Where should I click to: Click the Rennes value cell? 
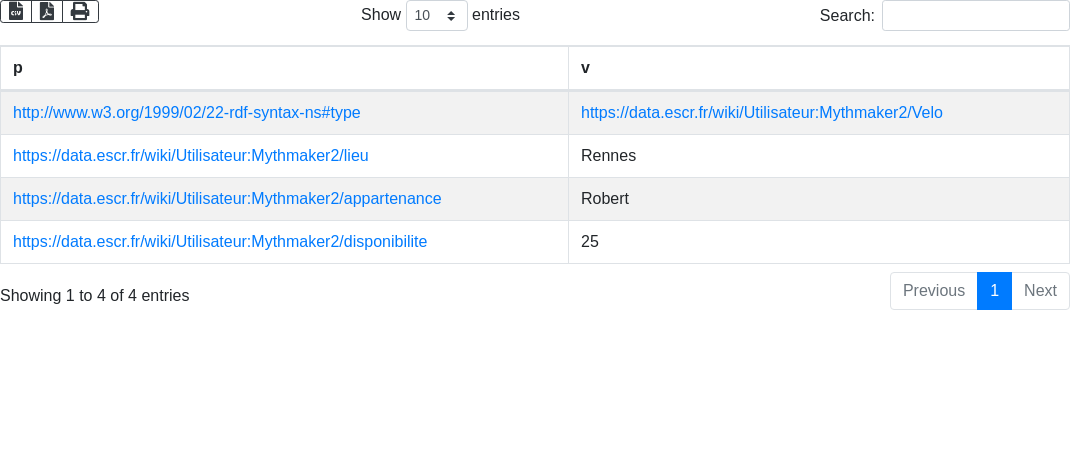[608, 156]
